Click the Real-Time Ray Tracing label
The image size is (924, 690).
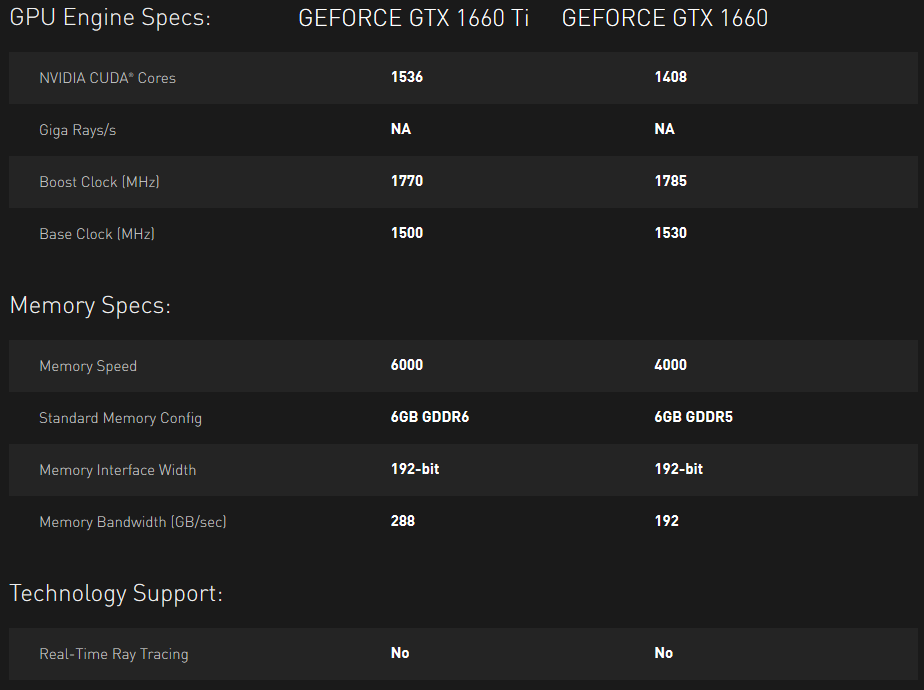tap(114, 654)
